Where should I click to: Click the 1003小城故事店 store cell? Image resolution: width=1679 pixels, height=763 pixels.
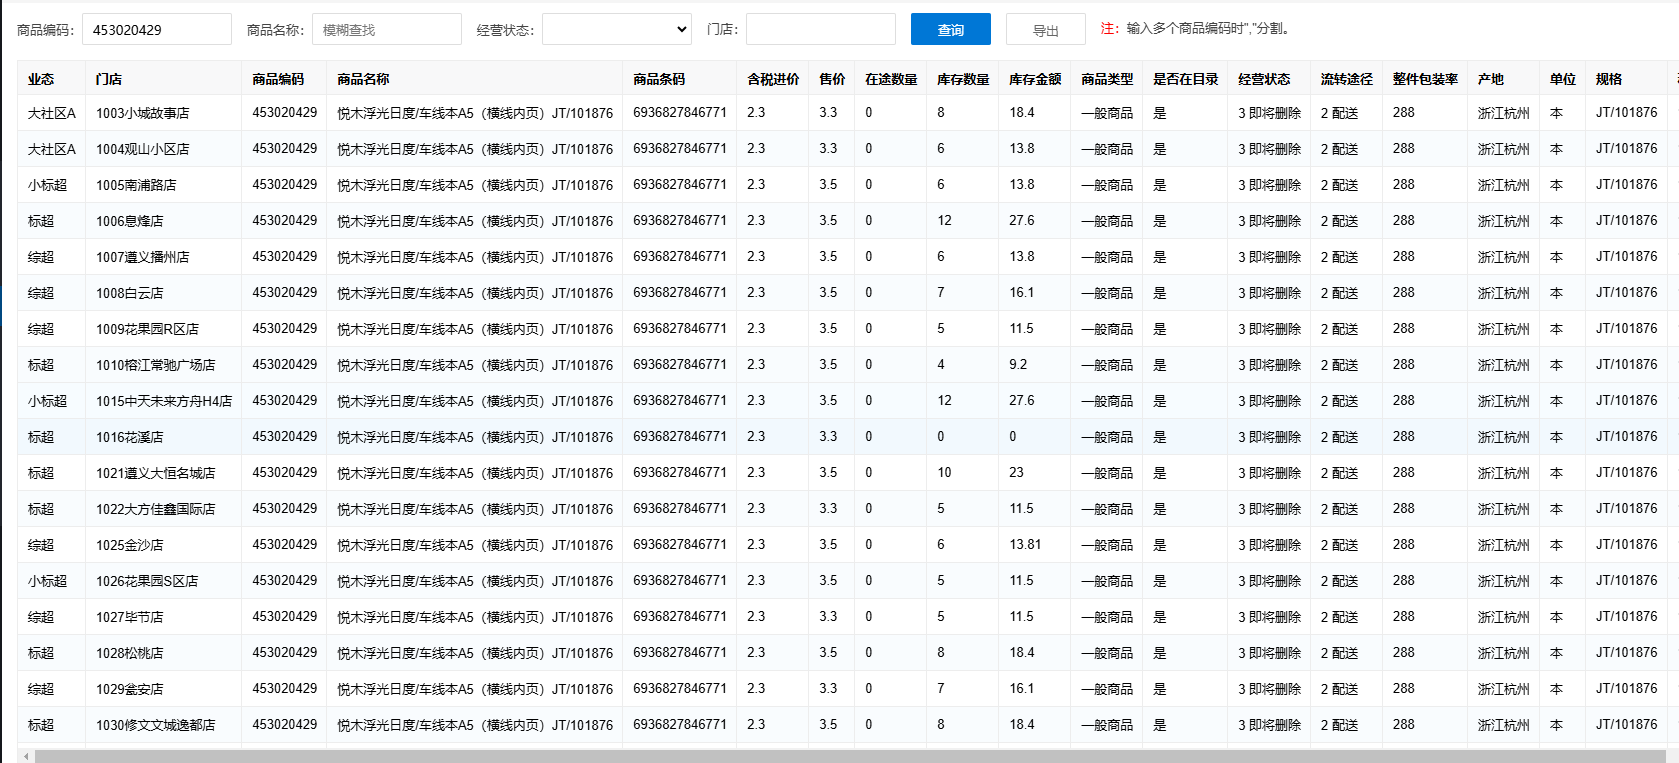pyautogui.click(x=143, y=113)
